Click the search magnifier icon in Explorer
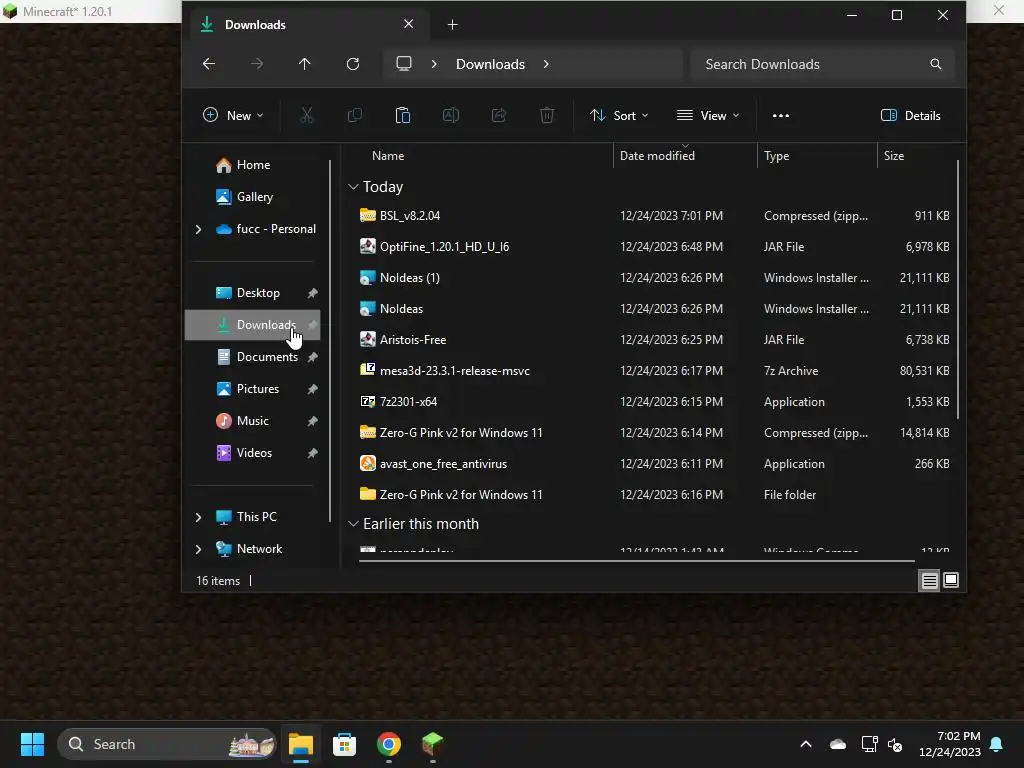The height and width of the screenshot is (768, 1024). click(936, 64)
